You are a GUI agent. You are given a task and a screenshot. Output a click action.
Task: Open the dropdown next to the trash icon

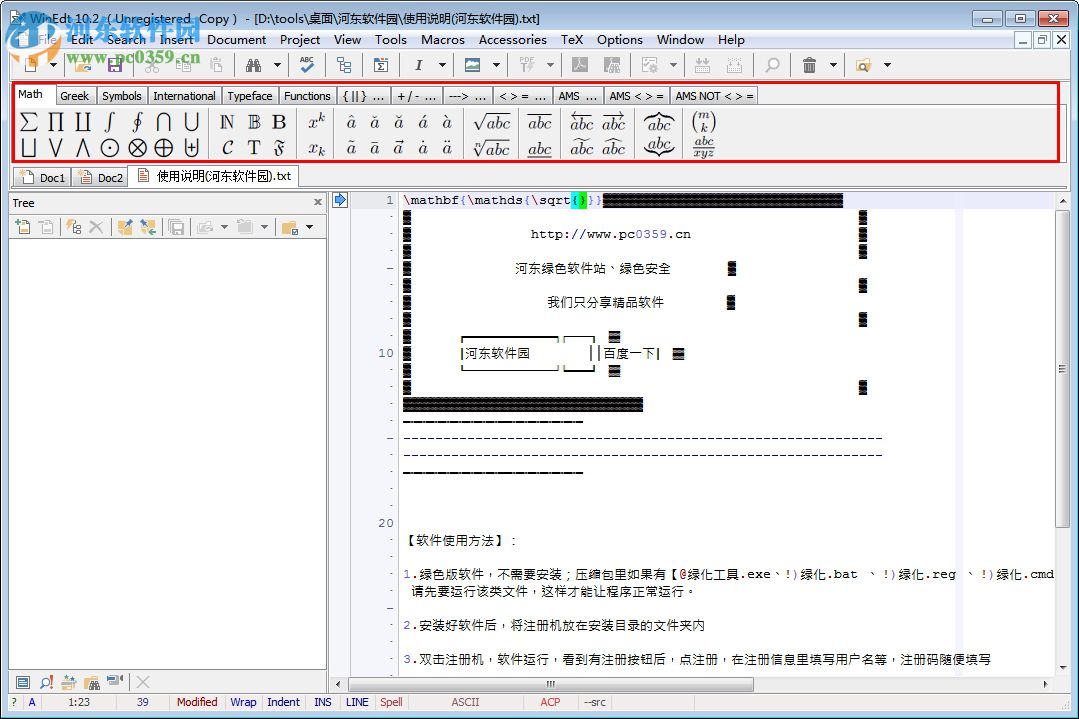point(833,65)
